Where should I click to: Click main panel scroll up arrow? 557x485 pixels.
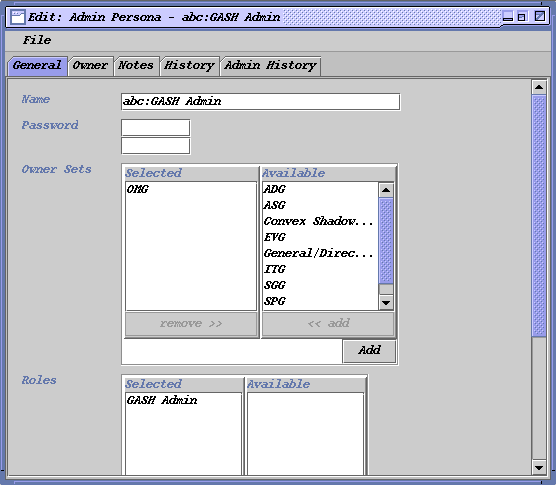[x=539, y=87]
